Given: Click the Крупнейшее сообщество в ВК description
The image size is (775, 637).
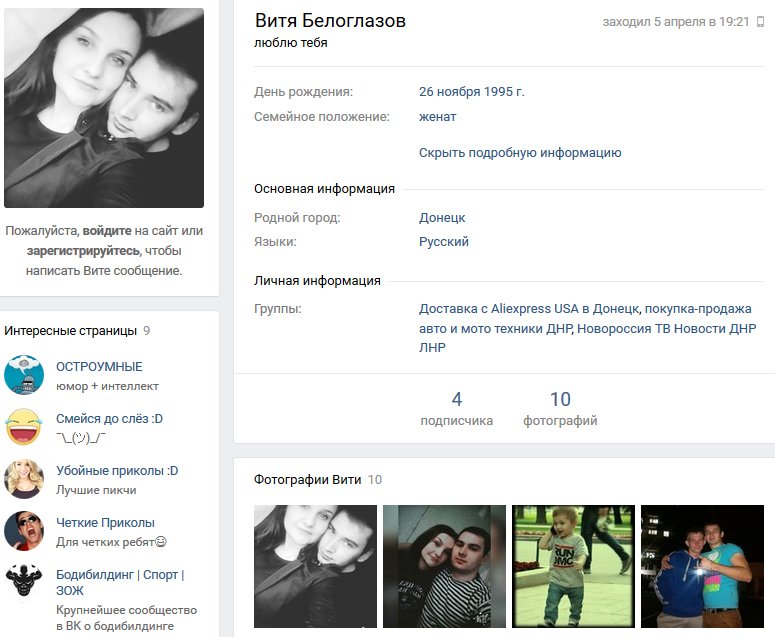Looking at the screenshot, I should (x=127, y=618).
